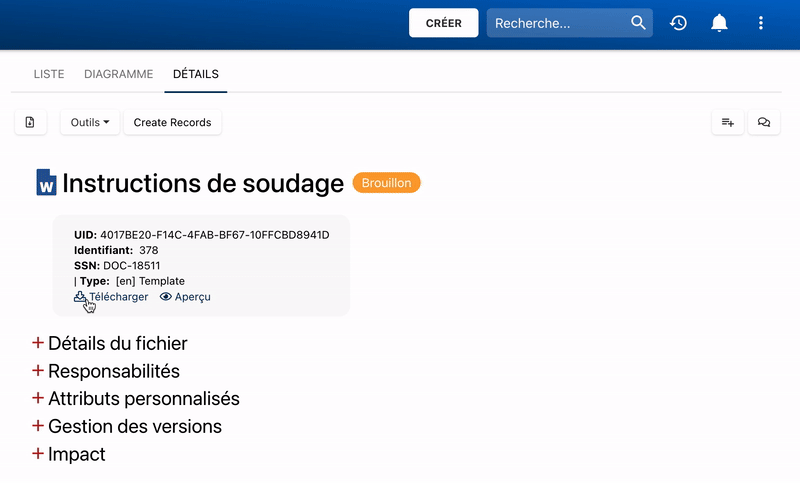Open the comments chat icon
The height and width of the screenshot is (483, 800).
pos(763,122)
